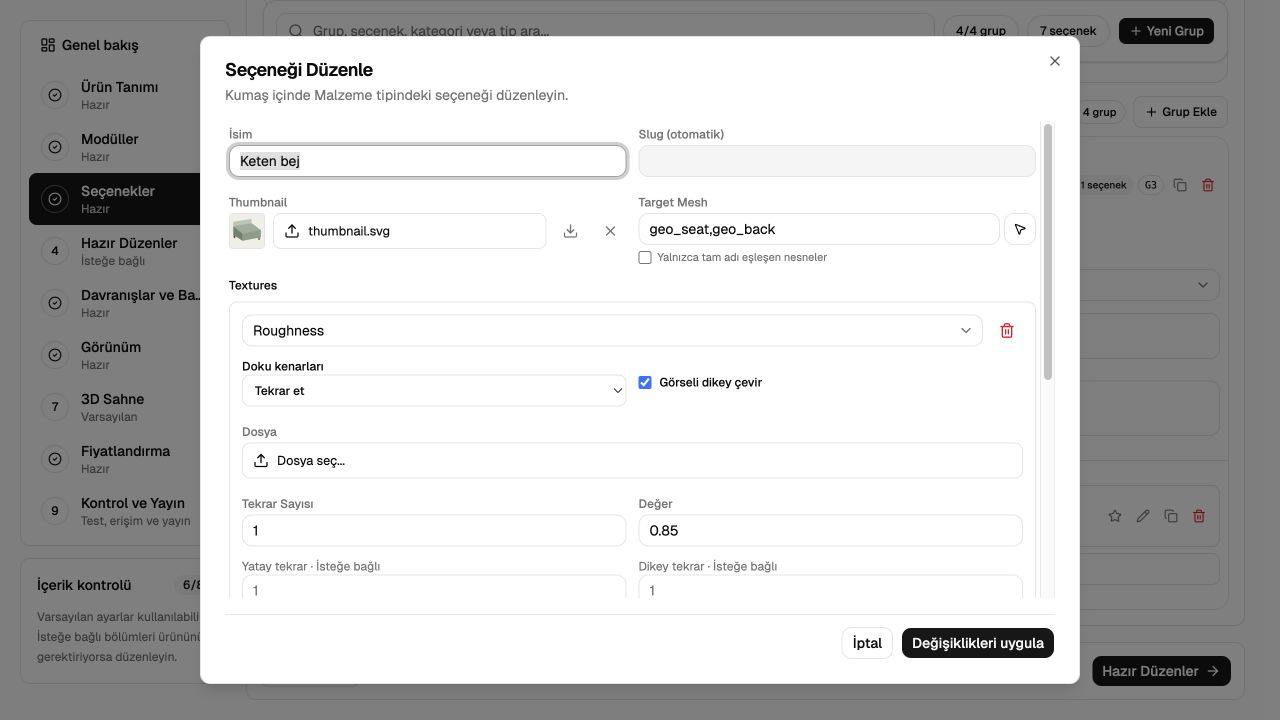Viewport: 1280px width, 720px height.
Task: Expand the background panel chevron dropdown
Action: click(1202, 285)
